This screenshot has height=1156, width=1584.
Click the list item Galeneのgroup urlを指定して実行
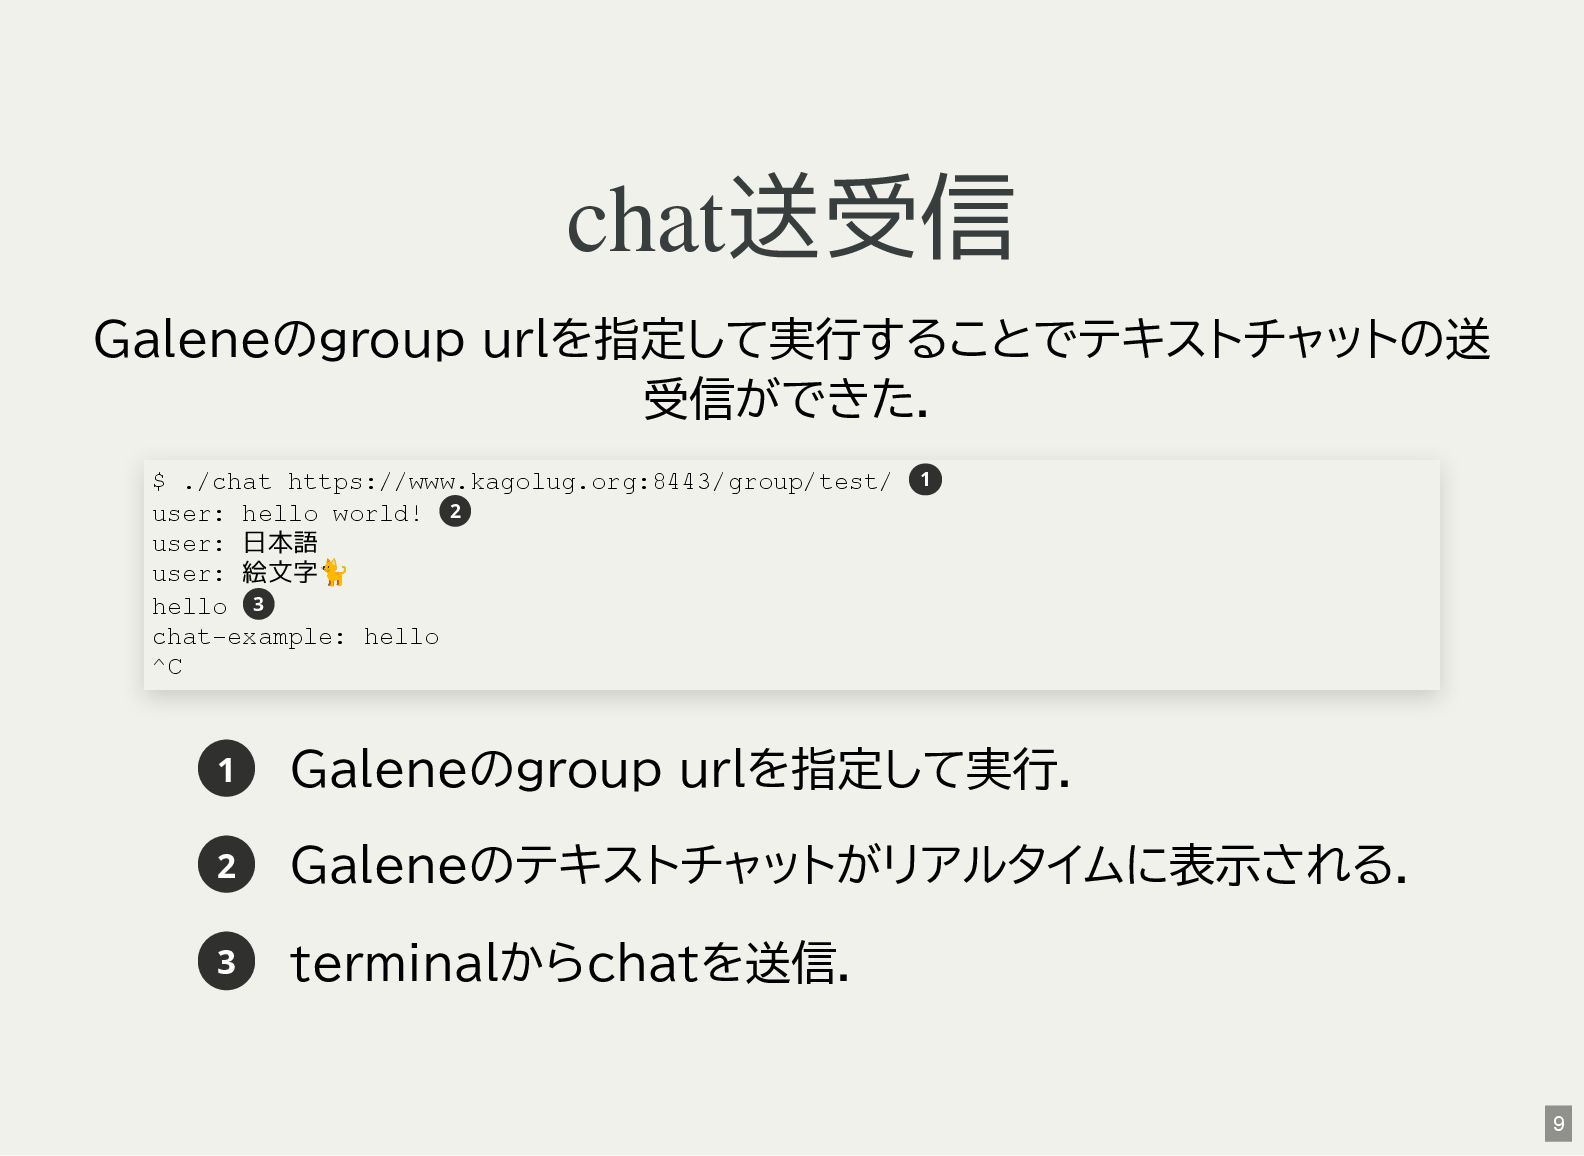pos(680,769)
